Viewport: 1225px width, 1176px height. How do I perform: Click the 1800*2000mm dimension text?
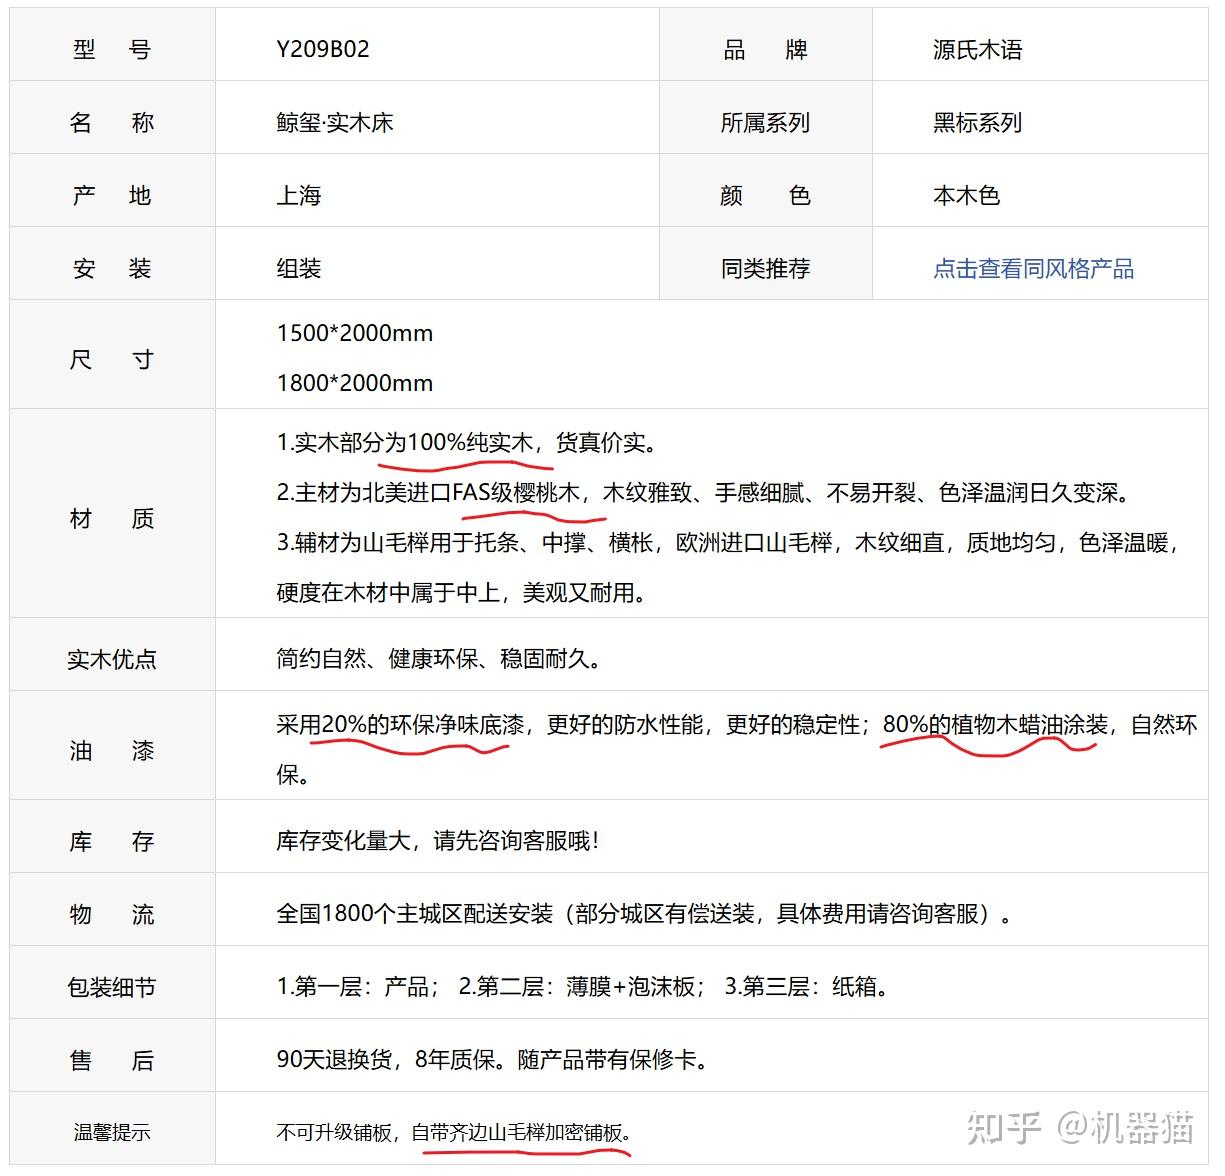click(x=354, y=382)
